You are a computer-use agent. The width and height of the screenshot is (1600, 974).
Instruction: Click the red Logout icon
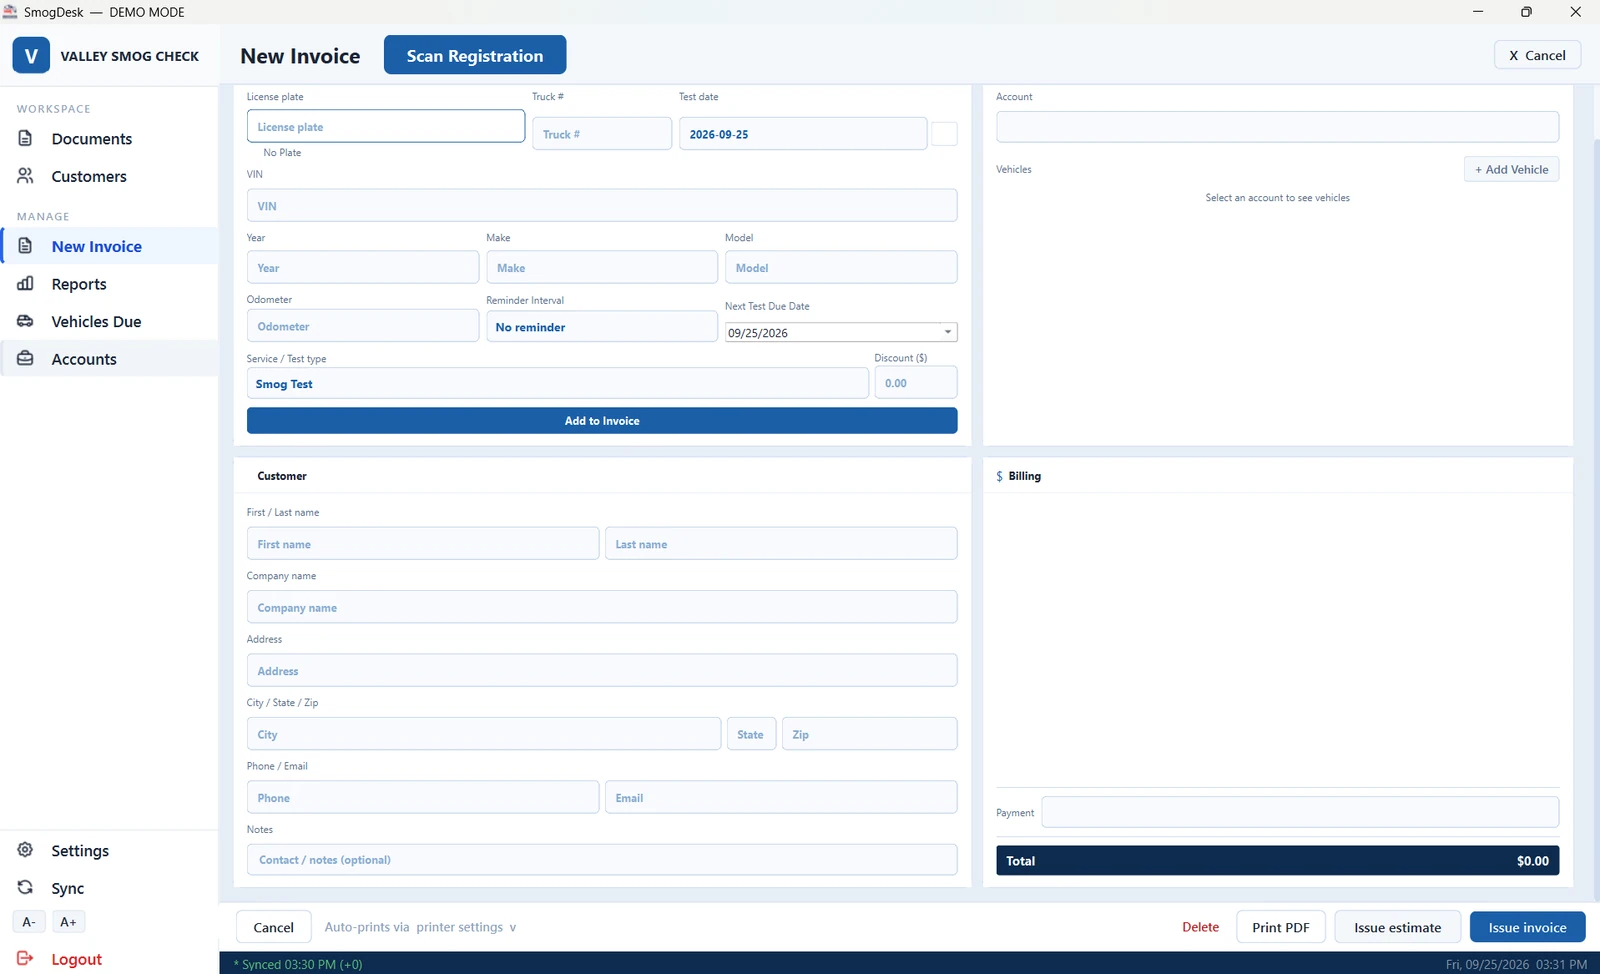tap(25, 959)
